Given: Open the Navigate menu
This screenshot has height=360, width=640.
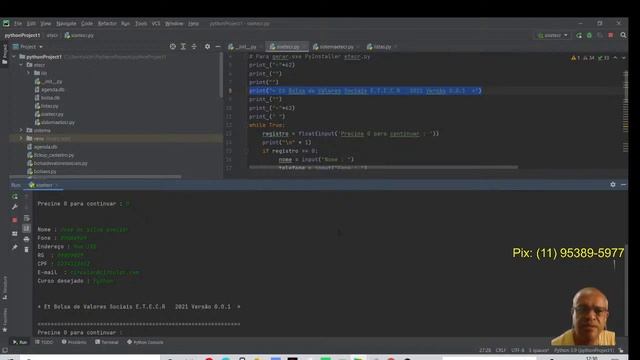Looking at the screenshot, I should [66, 24].
